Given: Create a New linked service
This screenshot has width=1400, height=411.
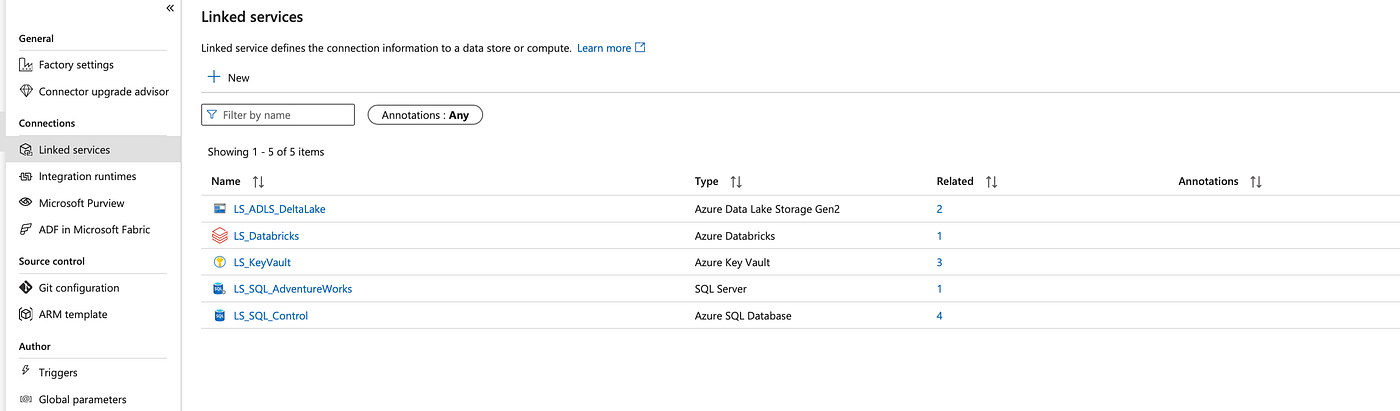Looking at the screenshot, I should (228, 77).
